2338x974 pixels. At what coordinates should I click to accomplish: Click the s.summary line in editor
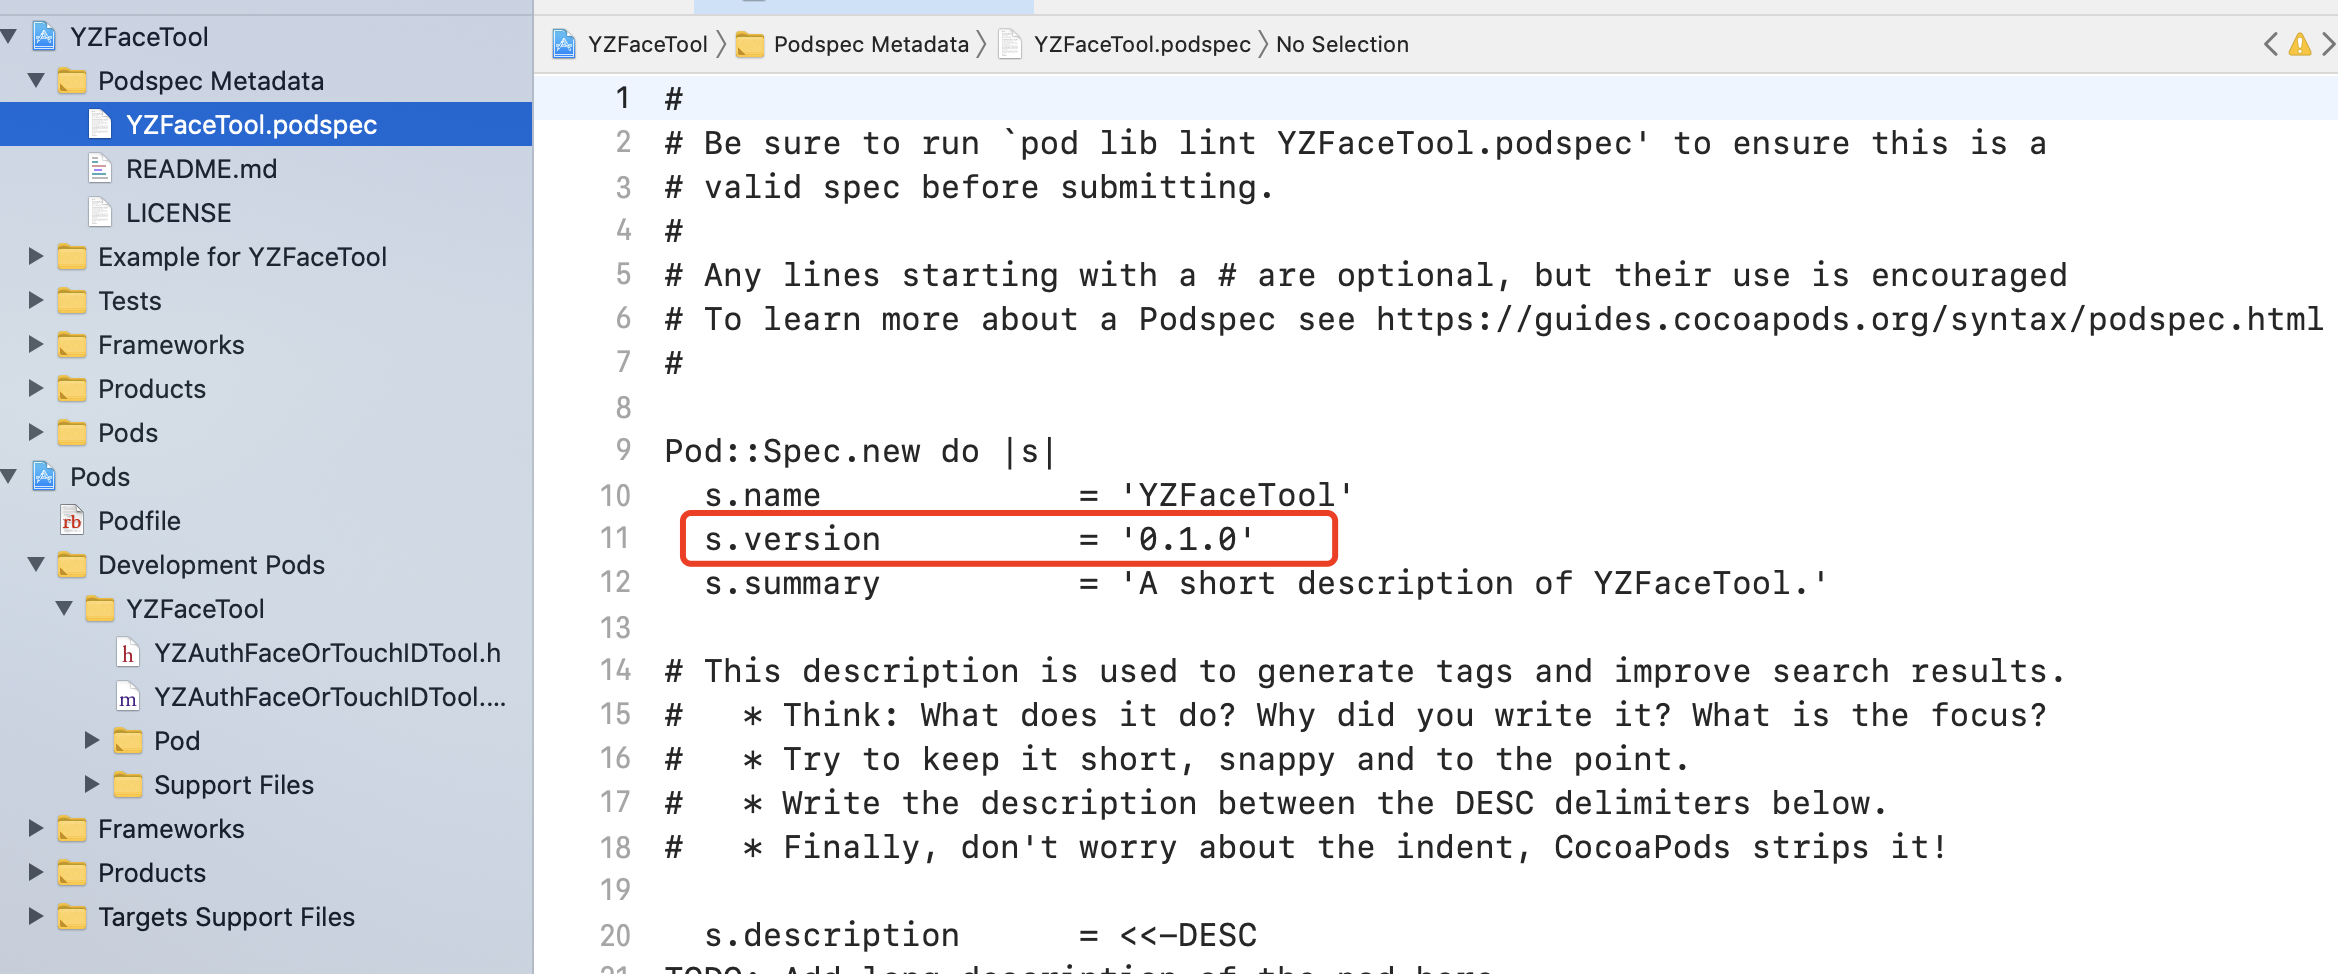tap(1266, 583)
